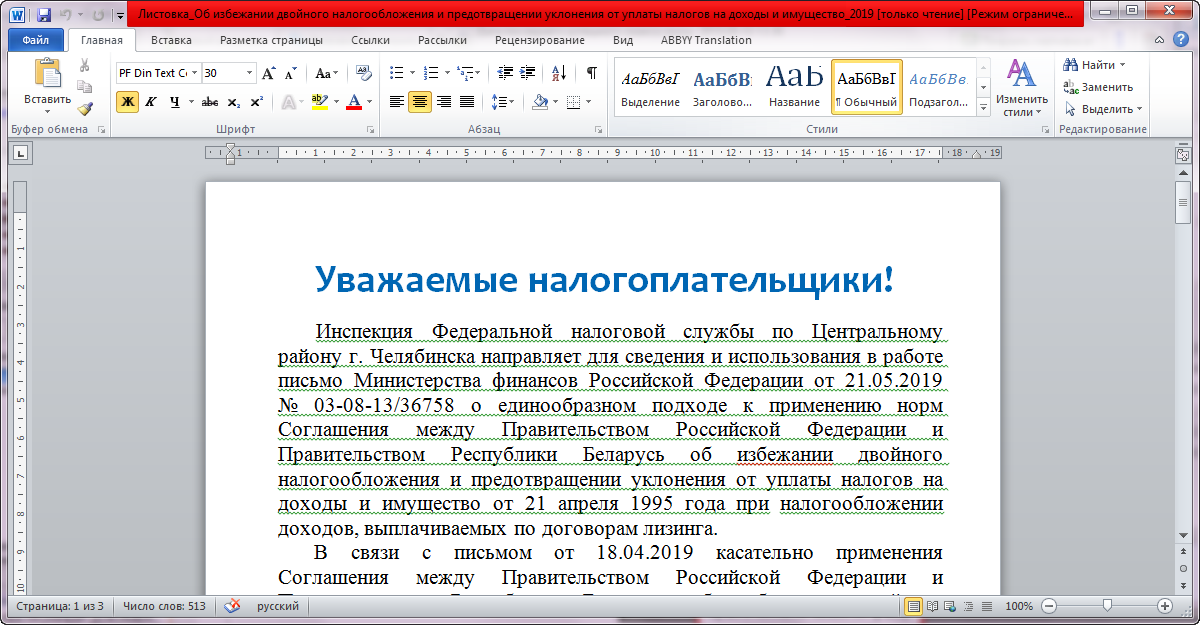This screenshot has width=1200, height=625.
Task: Save the document from the quick access toolbar
Action: 44,15
